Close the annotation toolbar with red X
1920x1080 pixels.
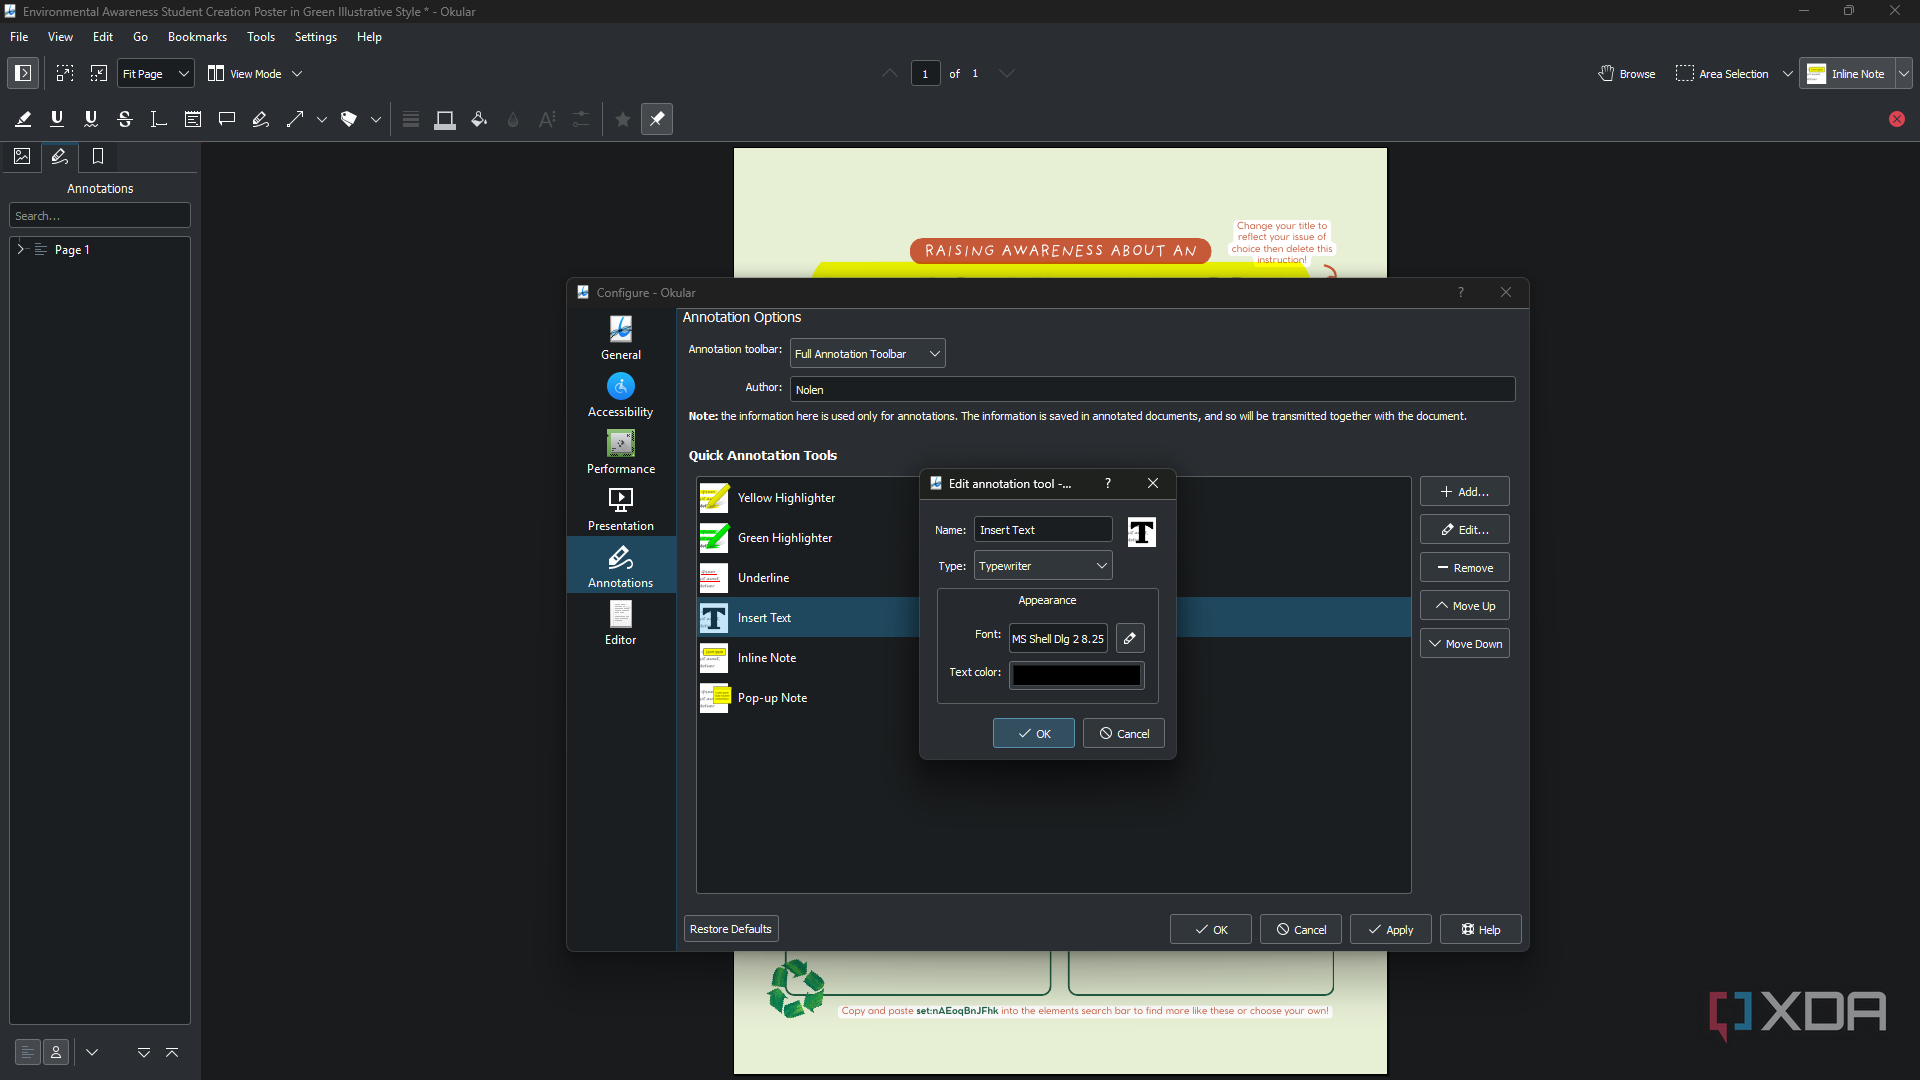point(1897,119)
